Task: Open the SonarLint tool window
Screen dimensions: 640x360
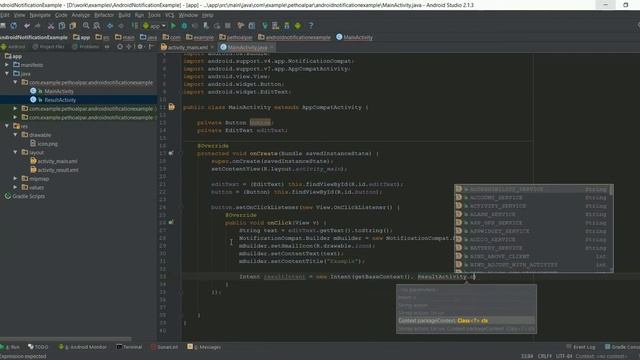Action: (164, 347)
